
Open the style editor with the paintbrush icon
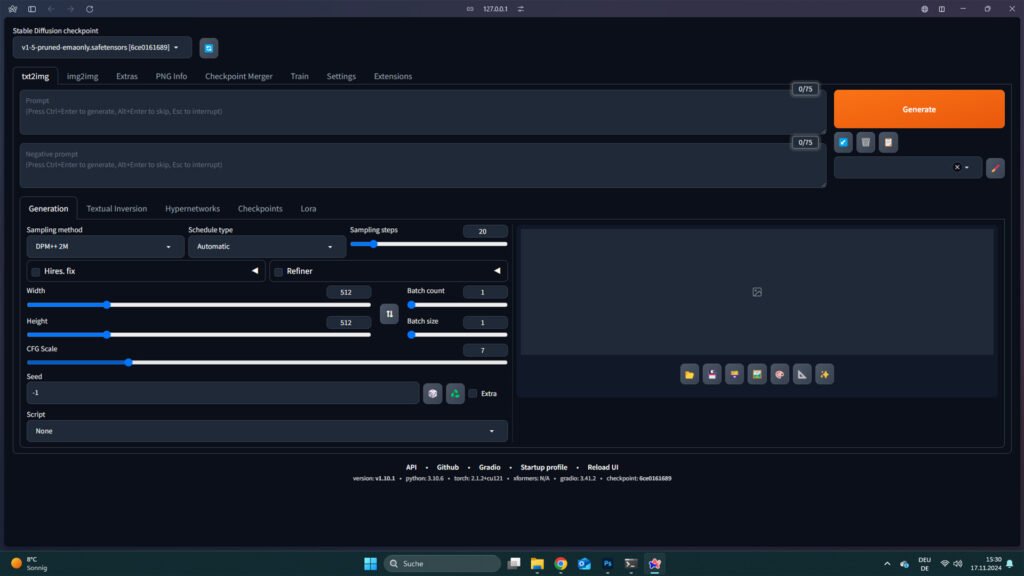(x=995, y=168)
